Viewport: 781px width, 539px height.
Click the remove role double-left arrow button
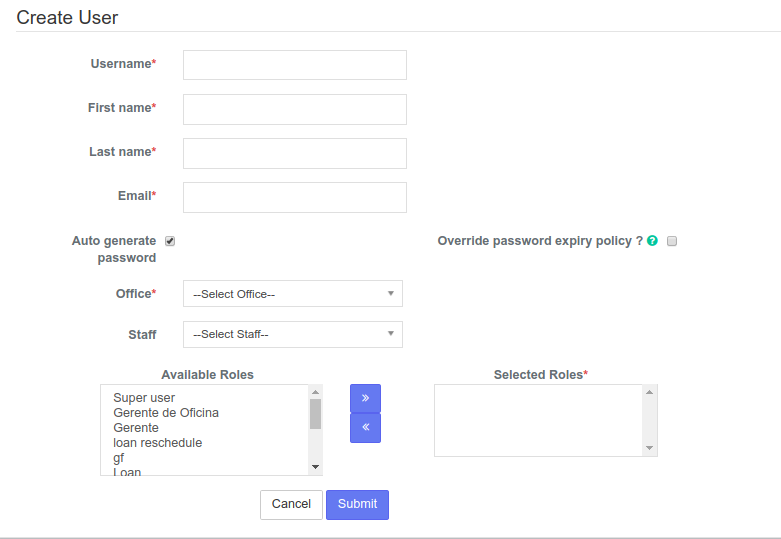coord(365,427)
